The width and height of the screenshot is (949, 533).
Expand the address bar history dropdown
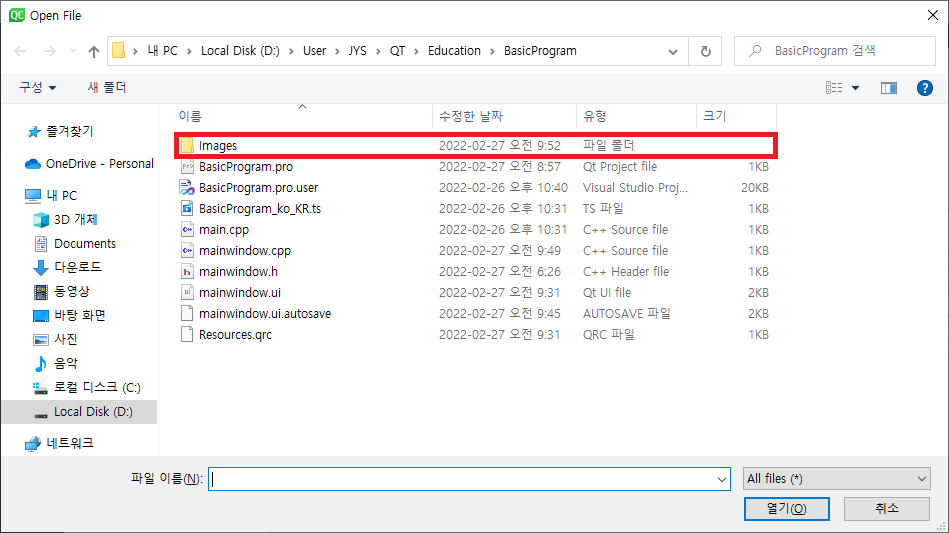[x=672, y=51]
